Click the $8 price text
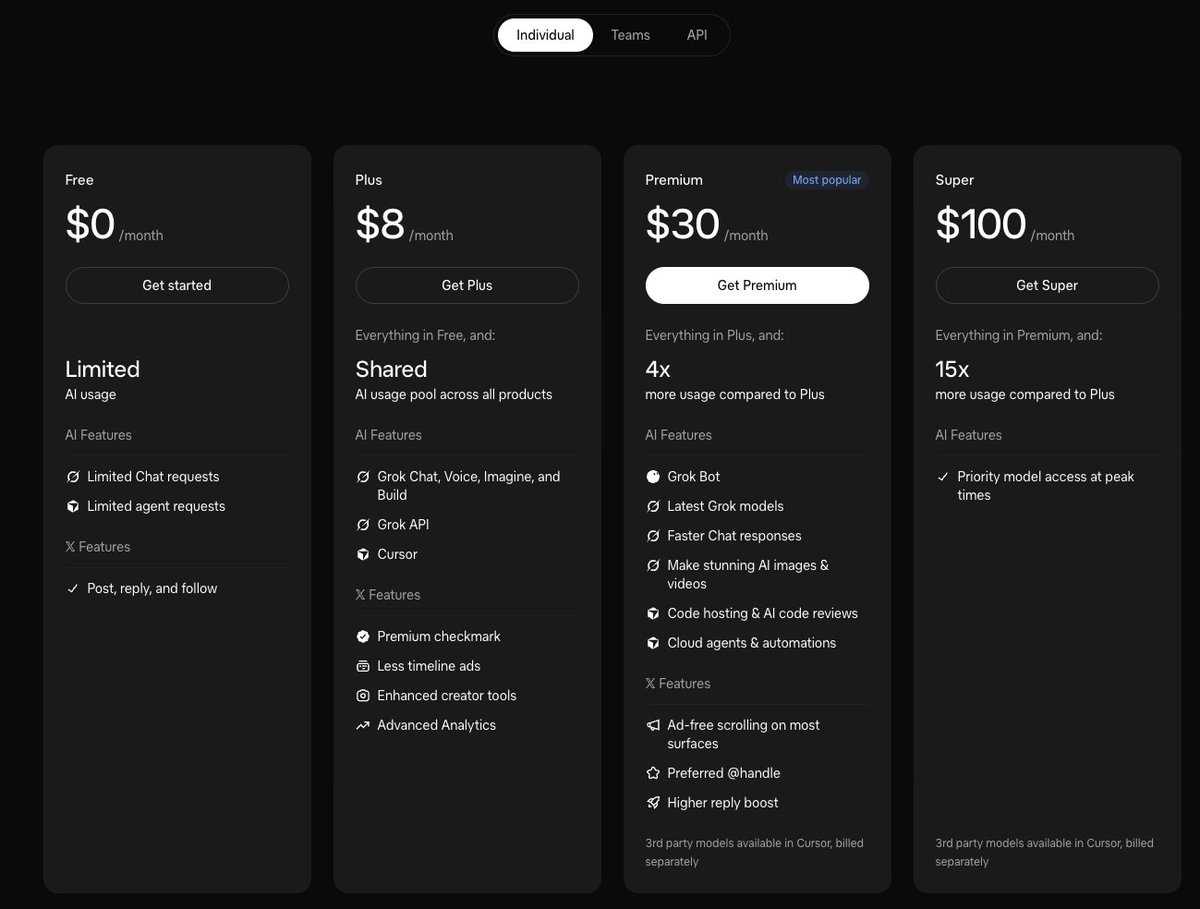This screenshot has height=909, width=1200. 380,224
